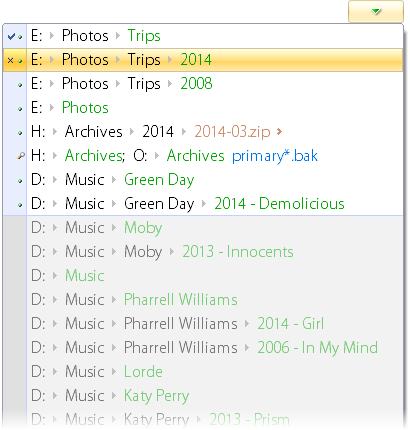Open the Moby music folder entry
Image resolution: width=410 pixels, height=430 pixels.
pos(143,228)
